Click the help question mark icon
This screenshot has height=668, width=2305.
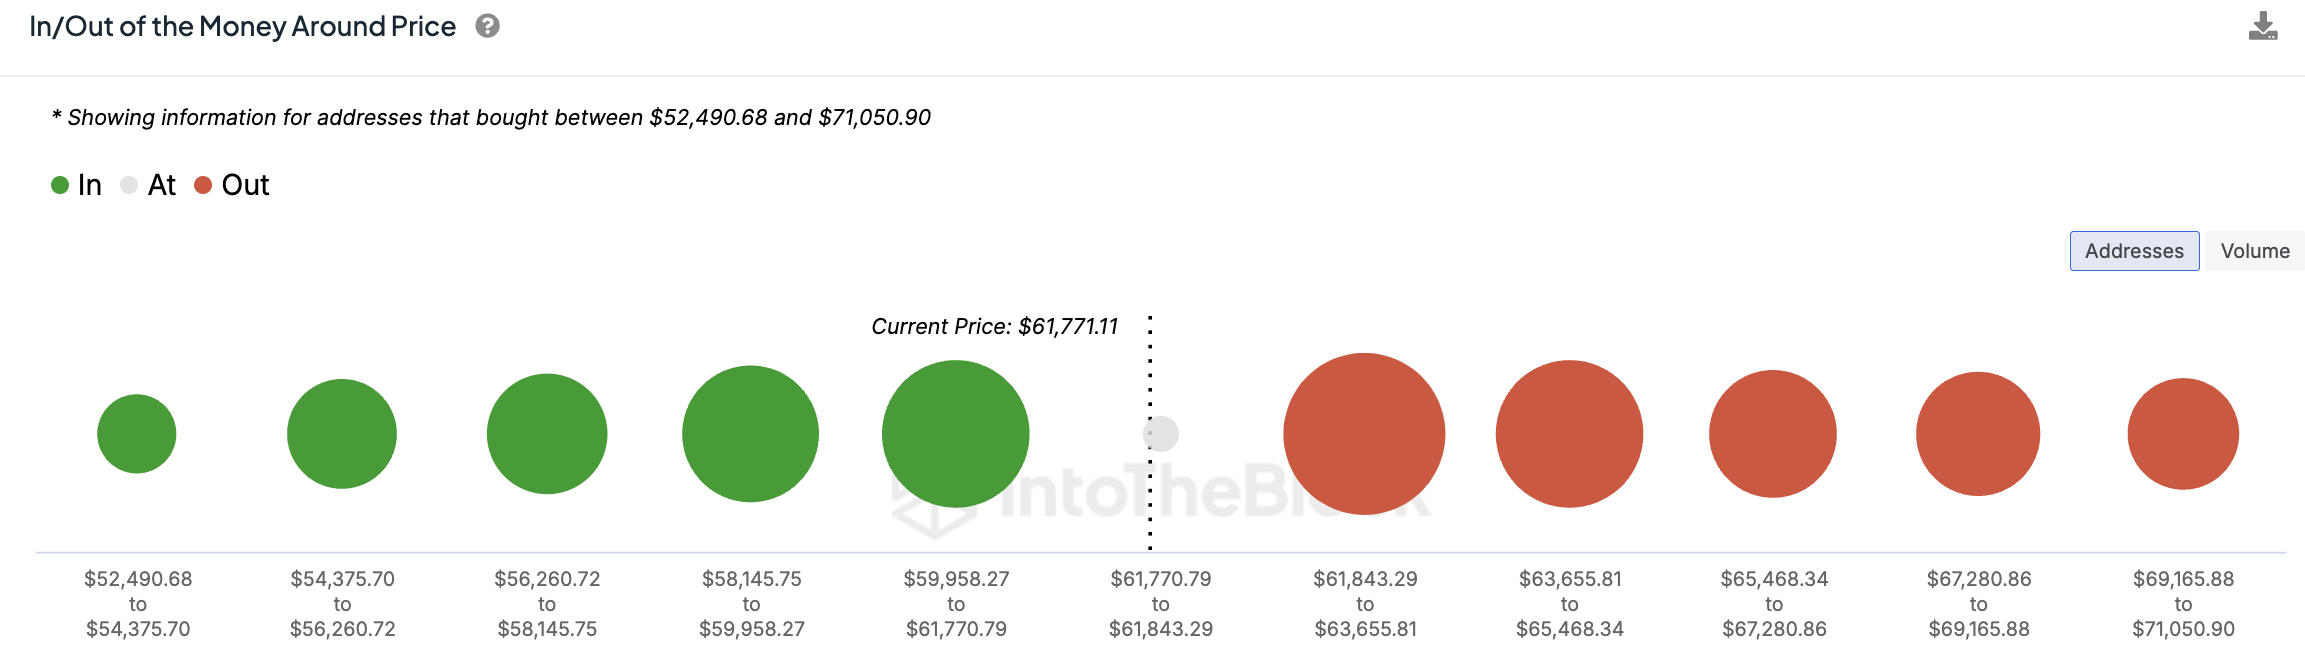487,26
